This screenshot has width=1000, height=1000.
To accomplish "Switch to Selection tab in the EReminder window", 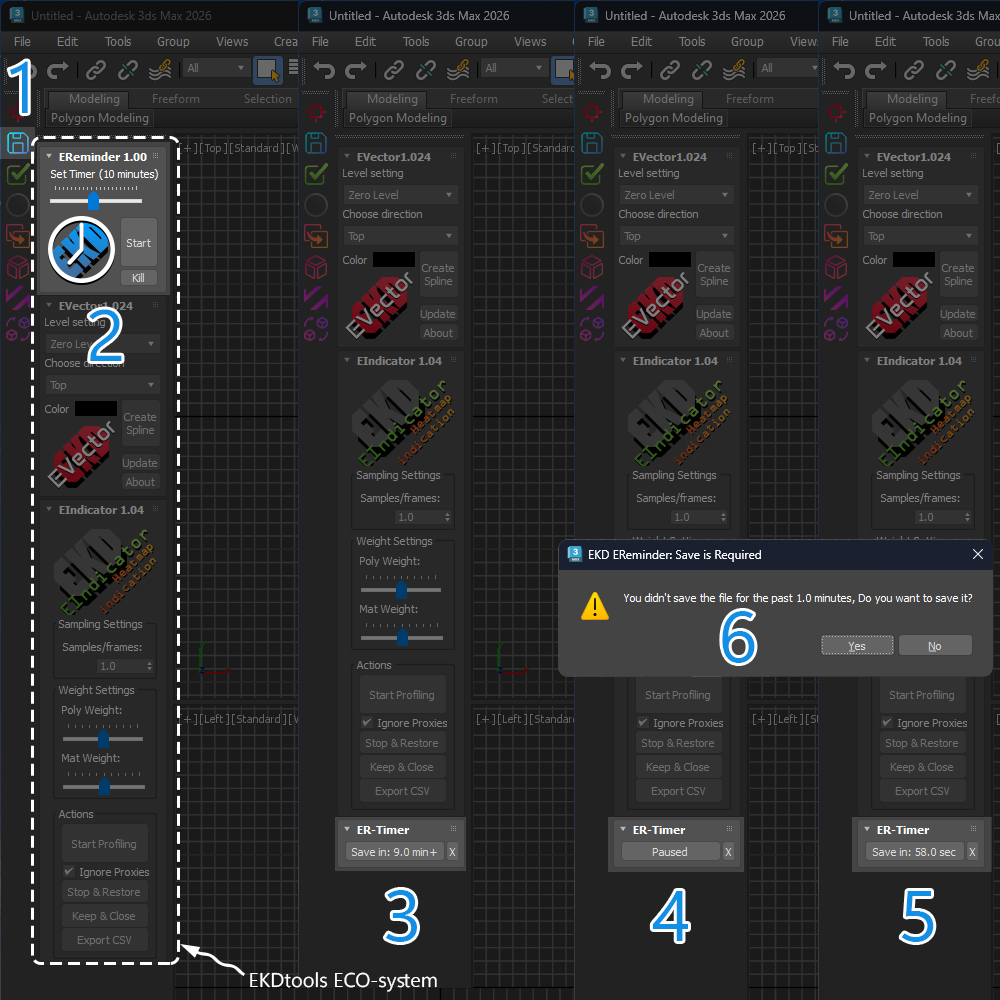I will tap(267, 99).
